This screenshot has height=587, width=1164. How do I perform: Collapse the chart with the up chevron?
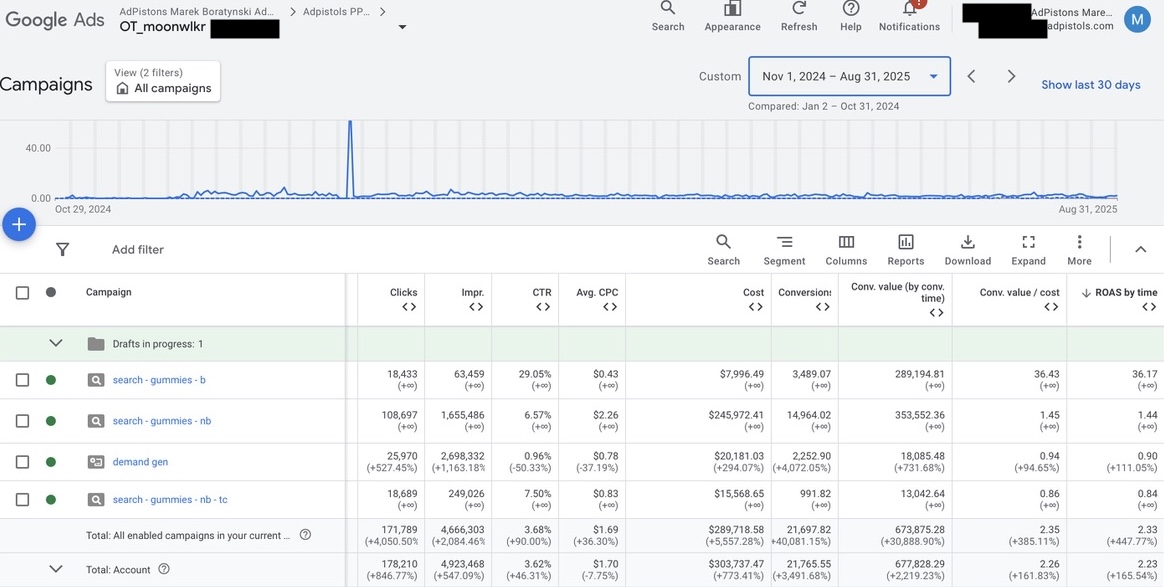[1140, 249]
